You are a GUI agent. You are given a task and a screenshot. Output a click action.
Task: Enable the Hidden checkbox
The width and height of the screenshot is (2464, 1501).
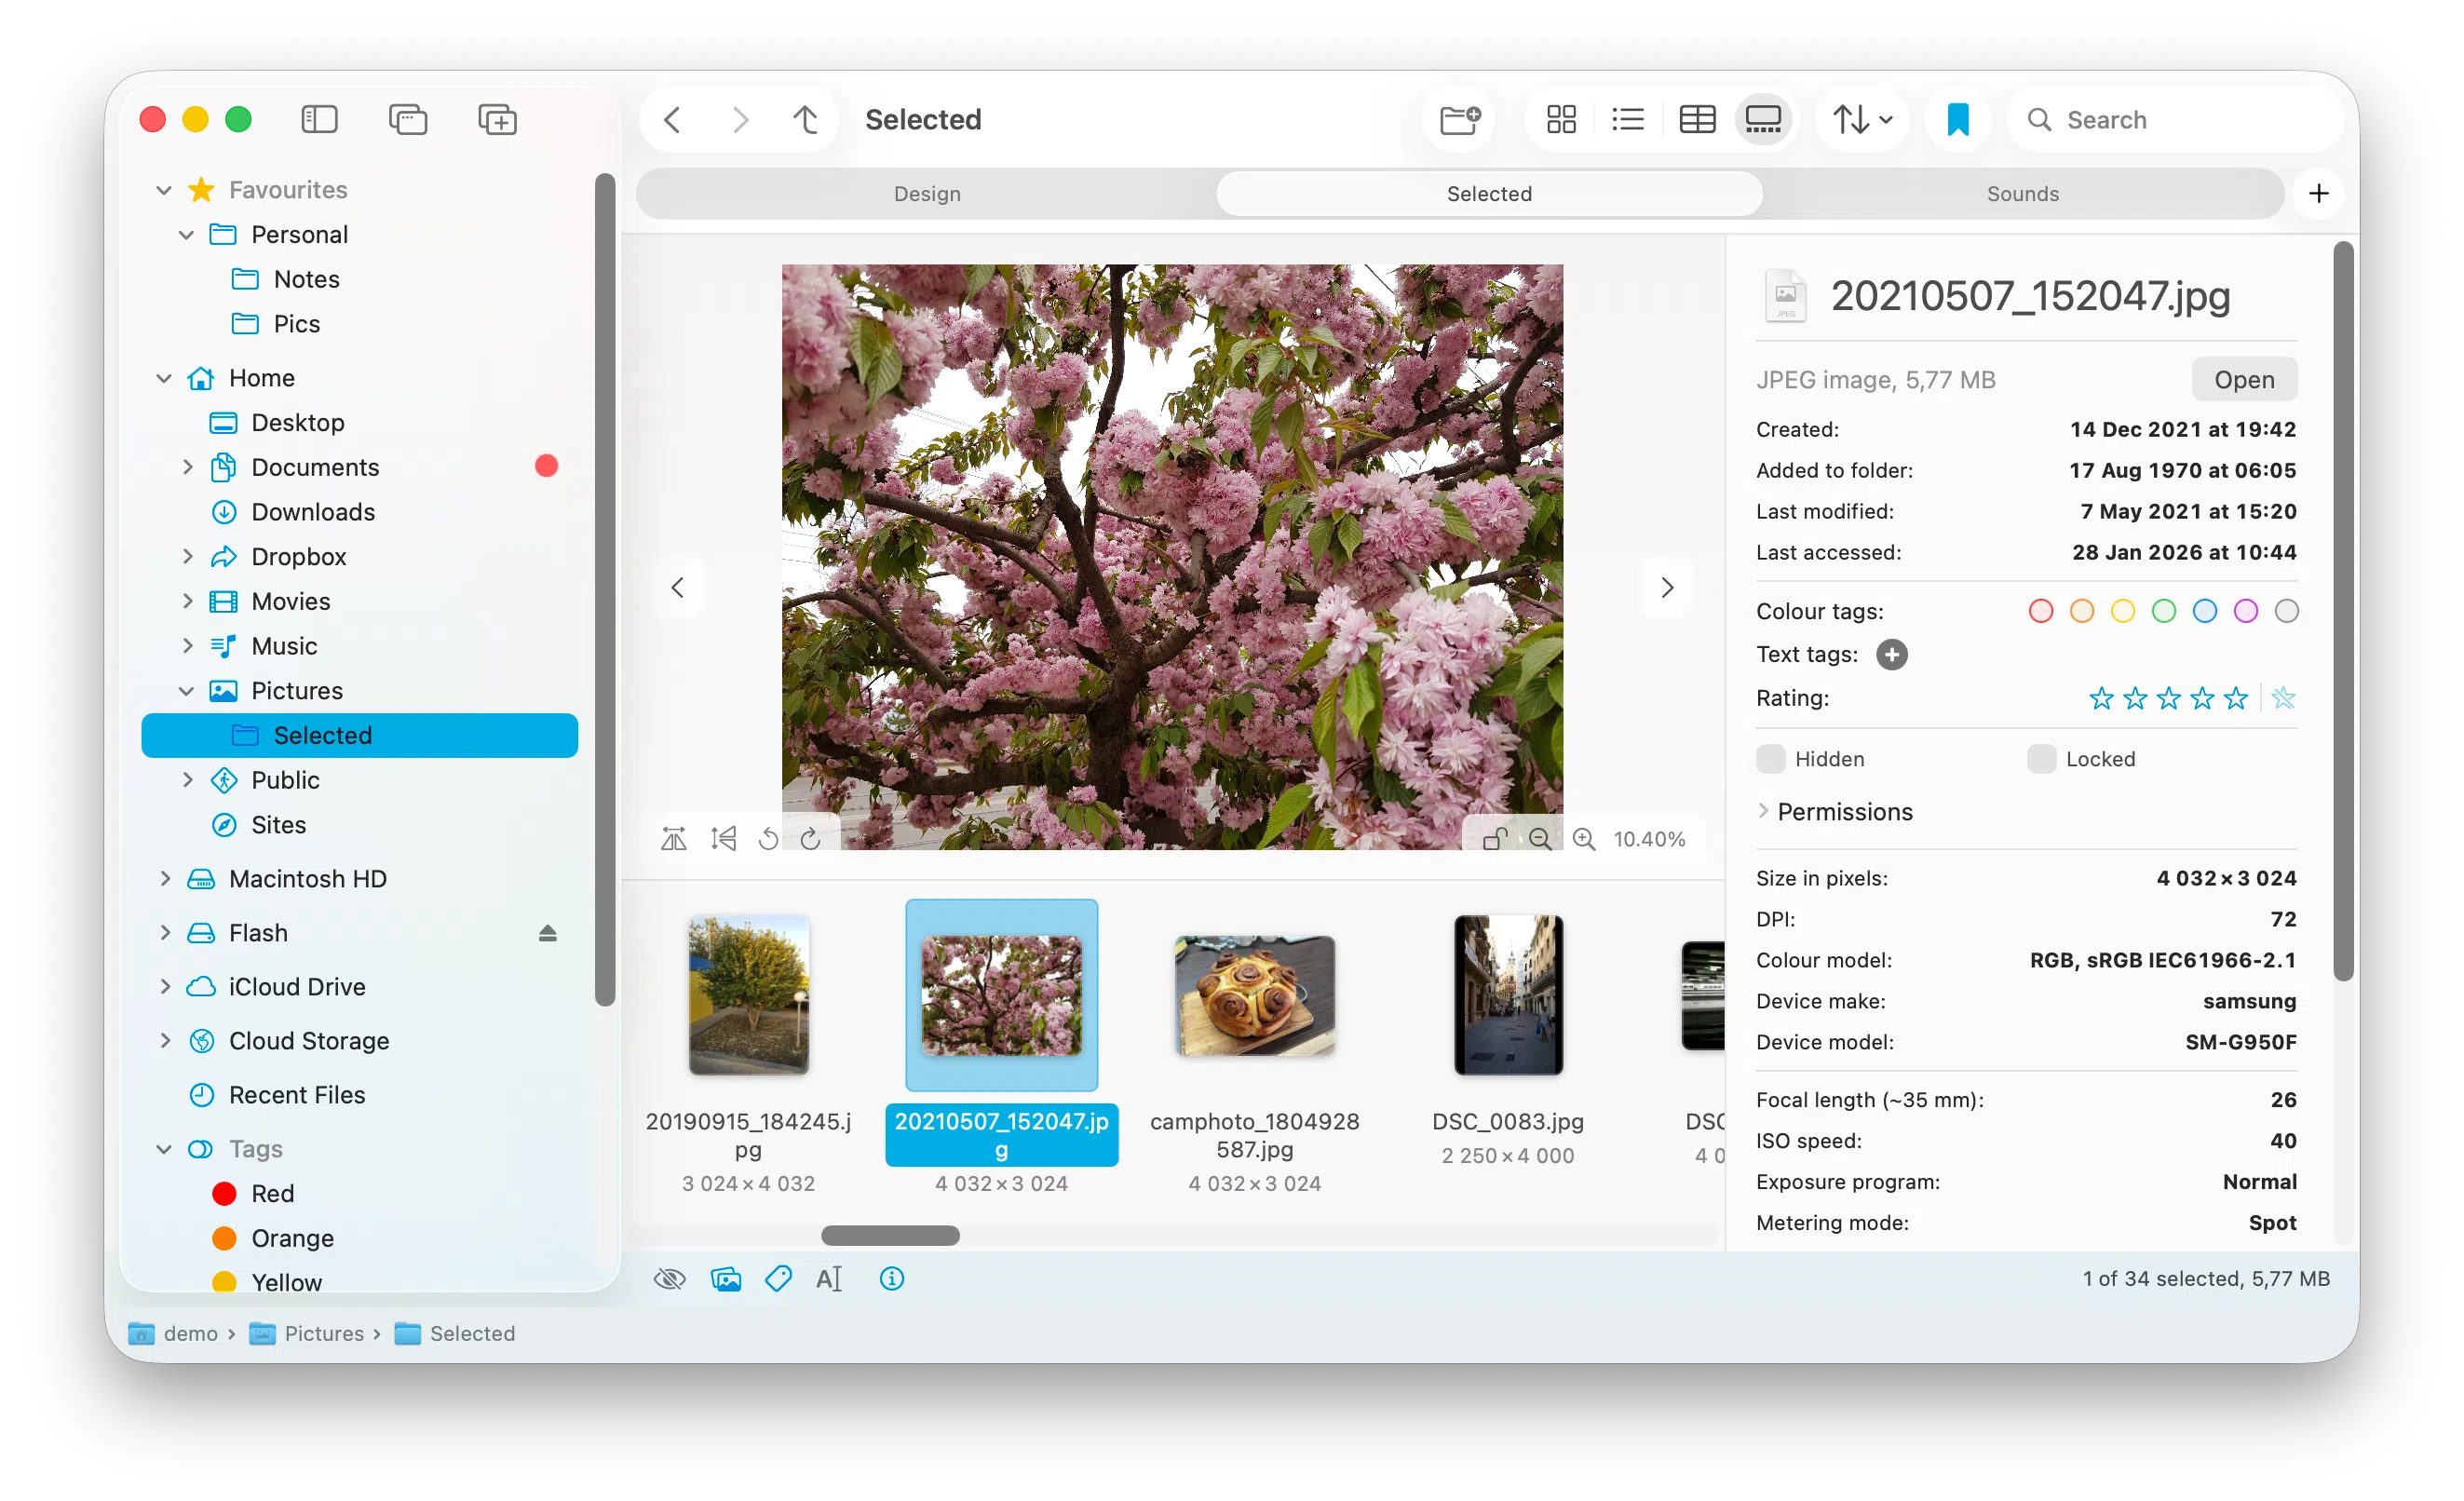(1770, 759)
